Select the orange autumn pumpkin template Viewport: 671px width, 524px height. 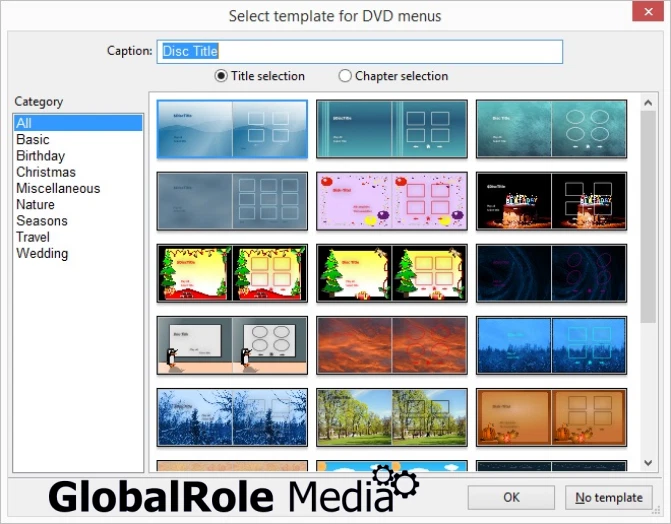pyautogui.click(x=551, y=417)
